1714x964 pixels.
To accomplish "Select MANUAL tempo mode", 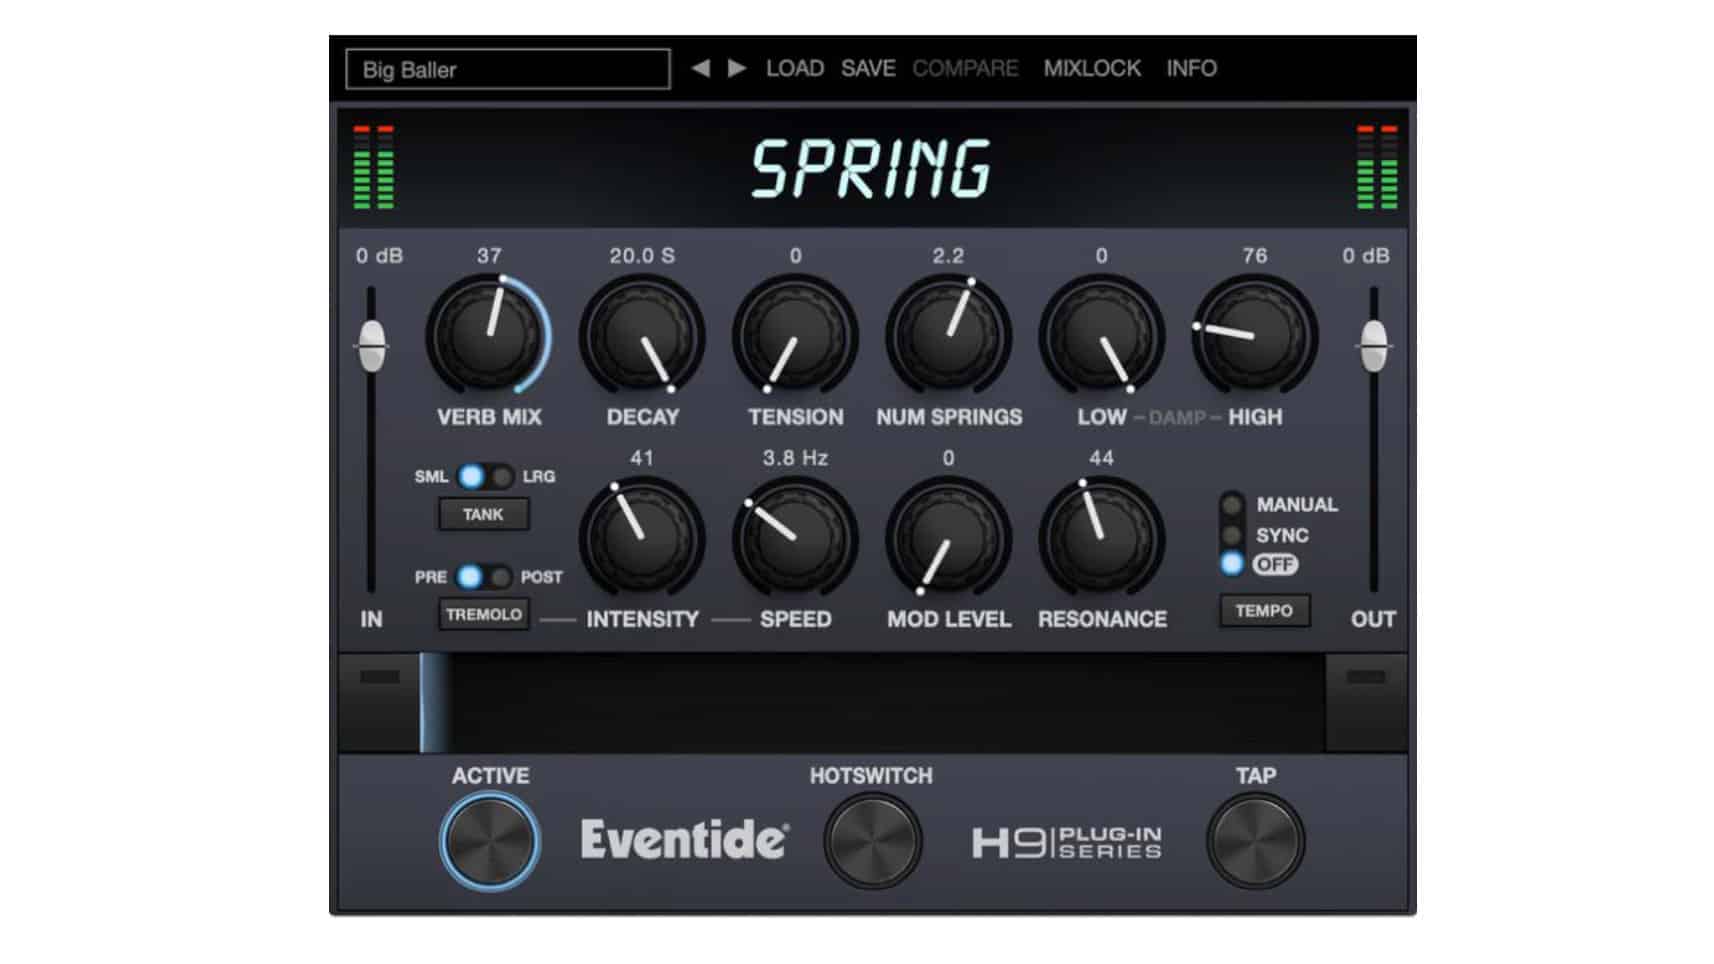I will click(x=1232, y=504).
